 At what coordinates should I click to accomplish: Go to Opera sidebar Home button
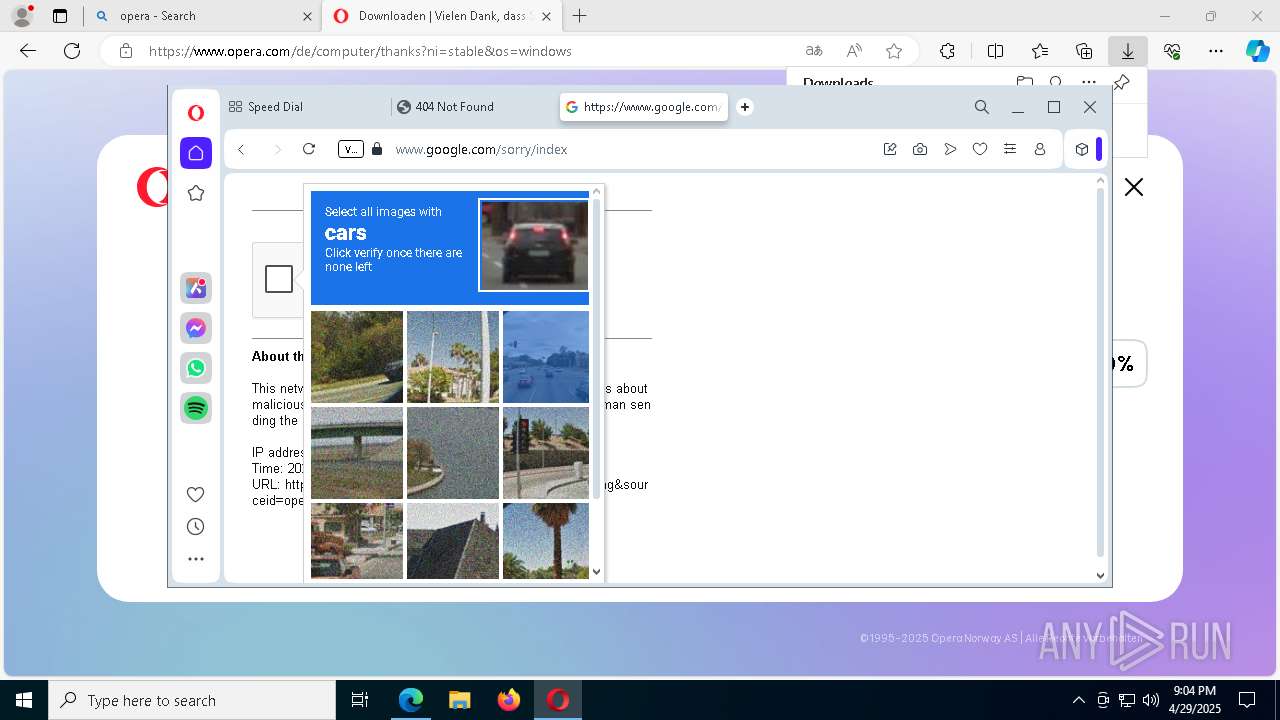pyautogui.click(x=196, y=153)
